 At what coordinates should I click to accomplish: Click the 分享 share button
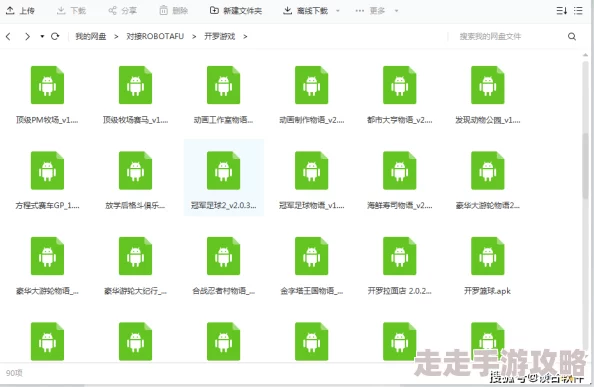click(122, 11)
